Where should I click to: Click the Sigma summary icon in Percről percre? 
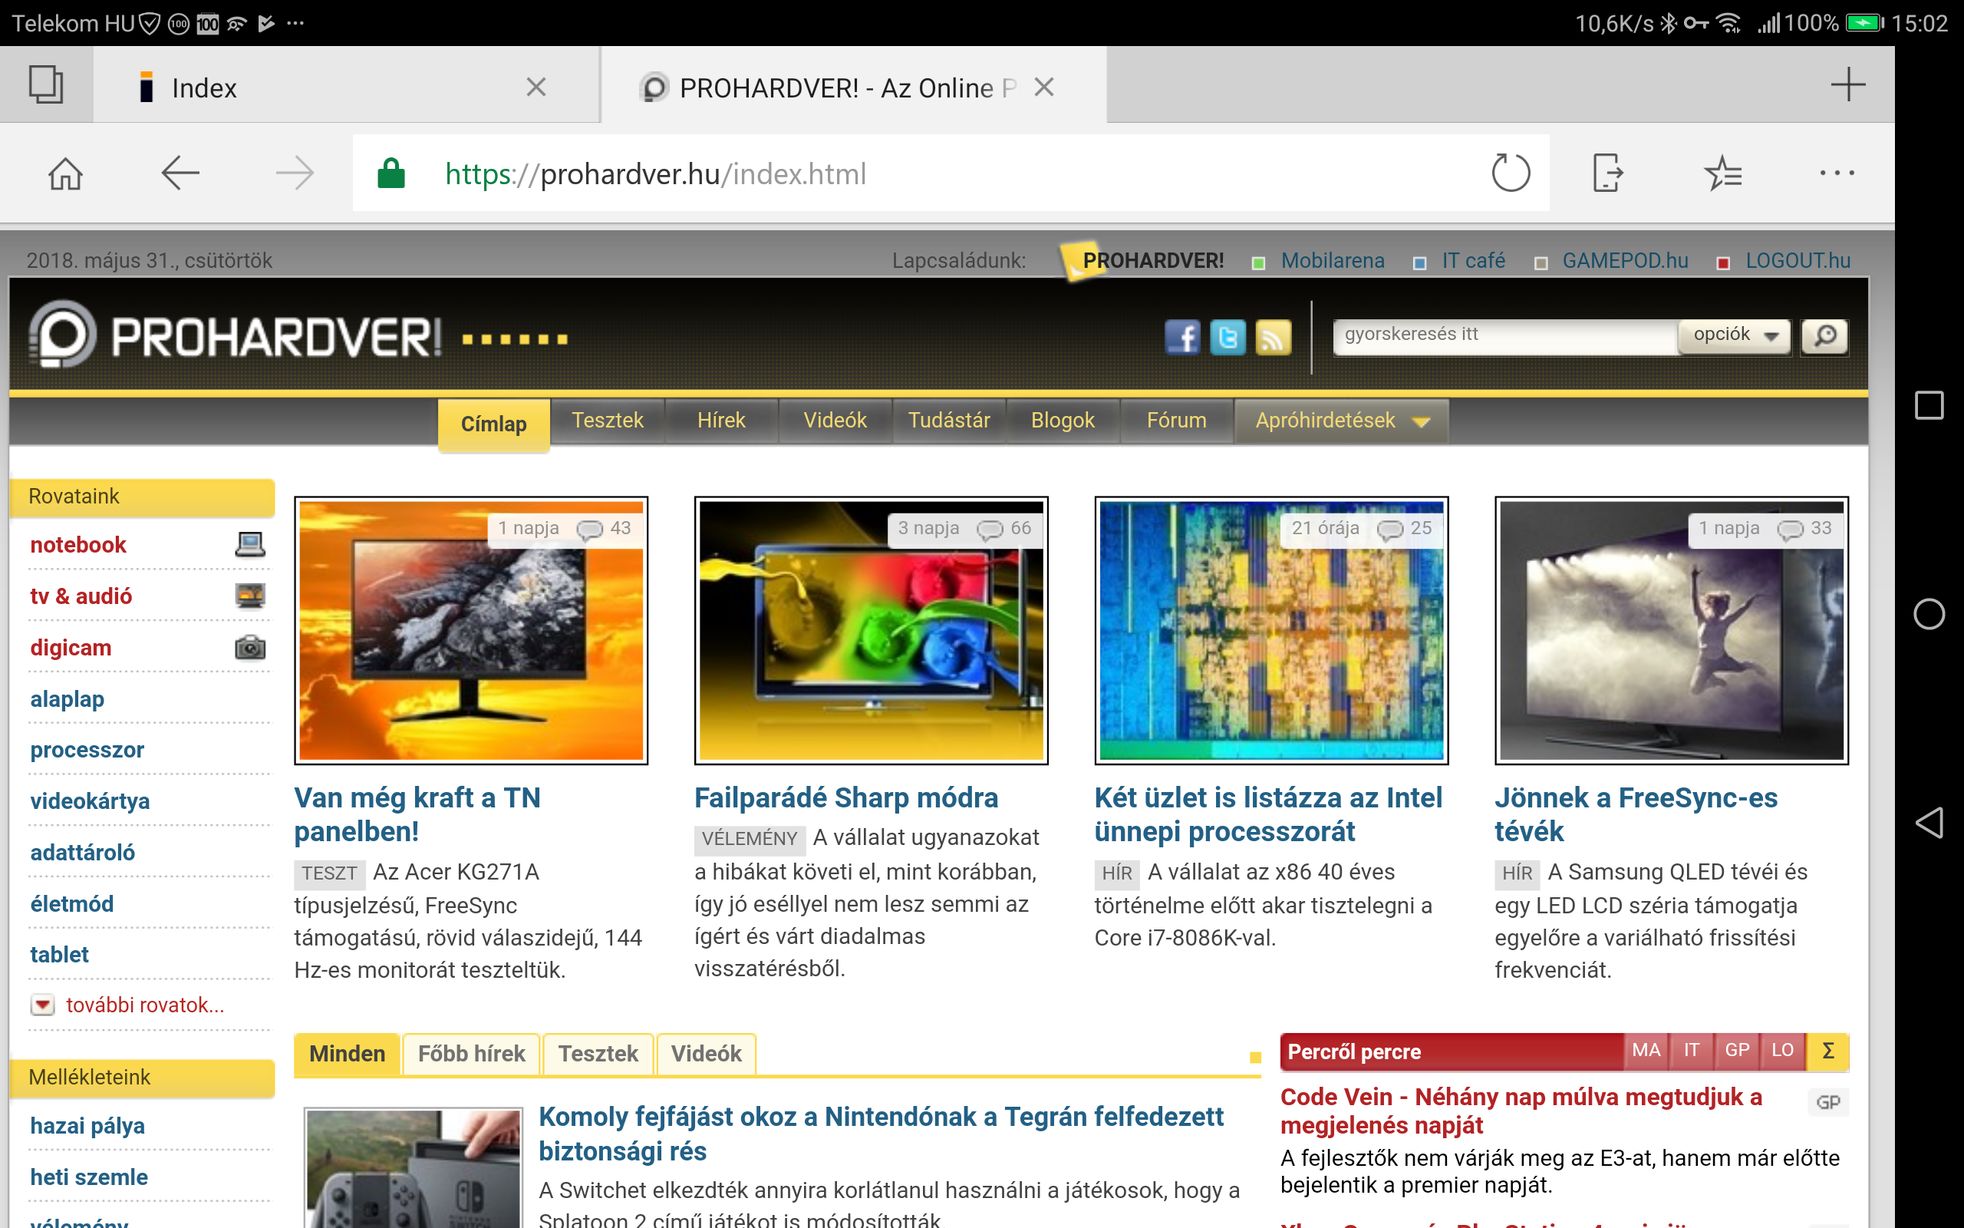[1828, 1051]
